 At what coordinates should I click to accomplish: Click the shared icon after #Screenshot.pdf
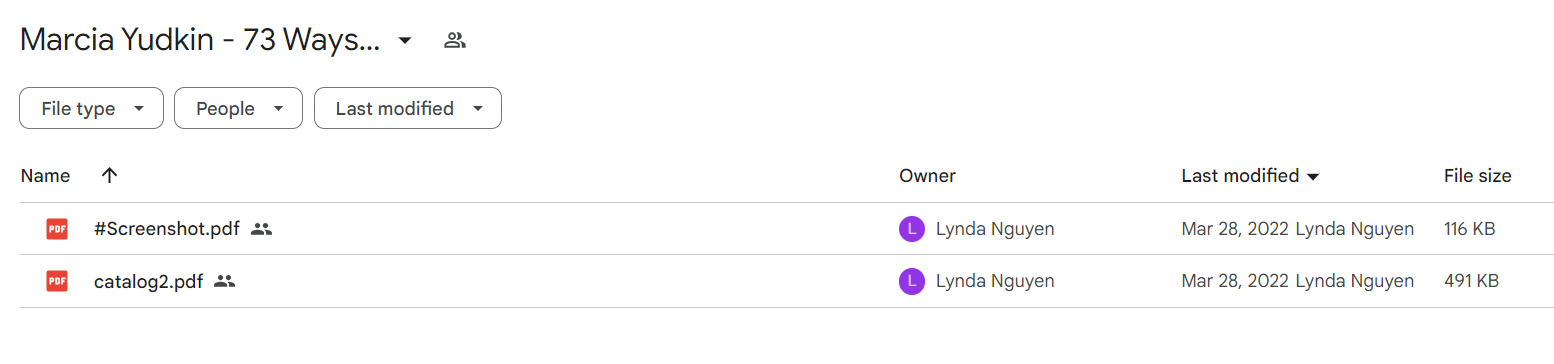pos(261,229)
